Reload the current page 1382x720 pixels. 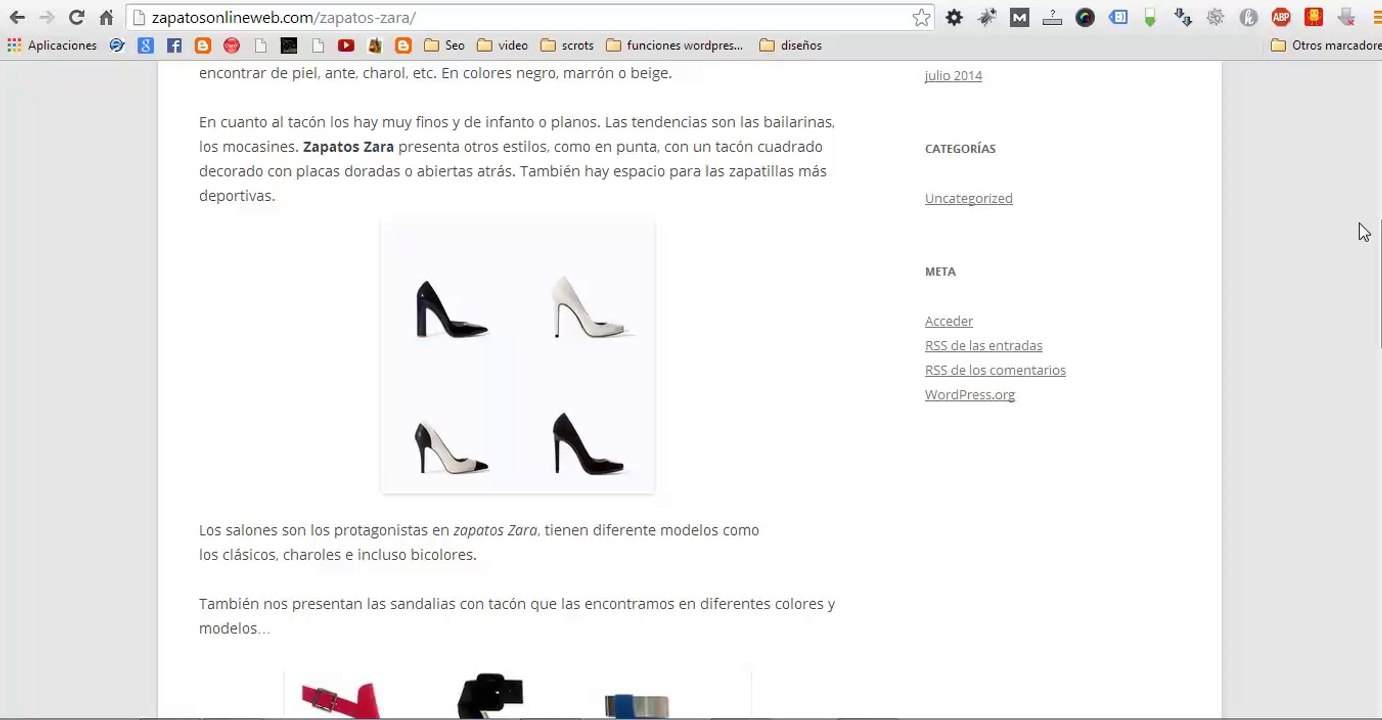[x=76, y=17]
